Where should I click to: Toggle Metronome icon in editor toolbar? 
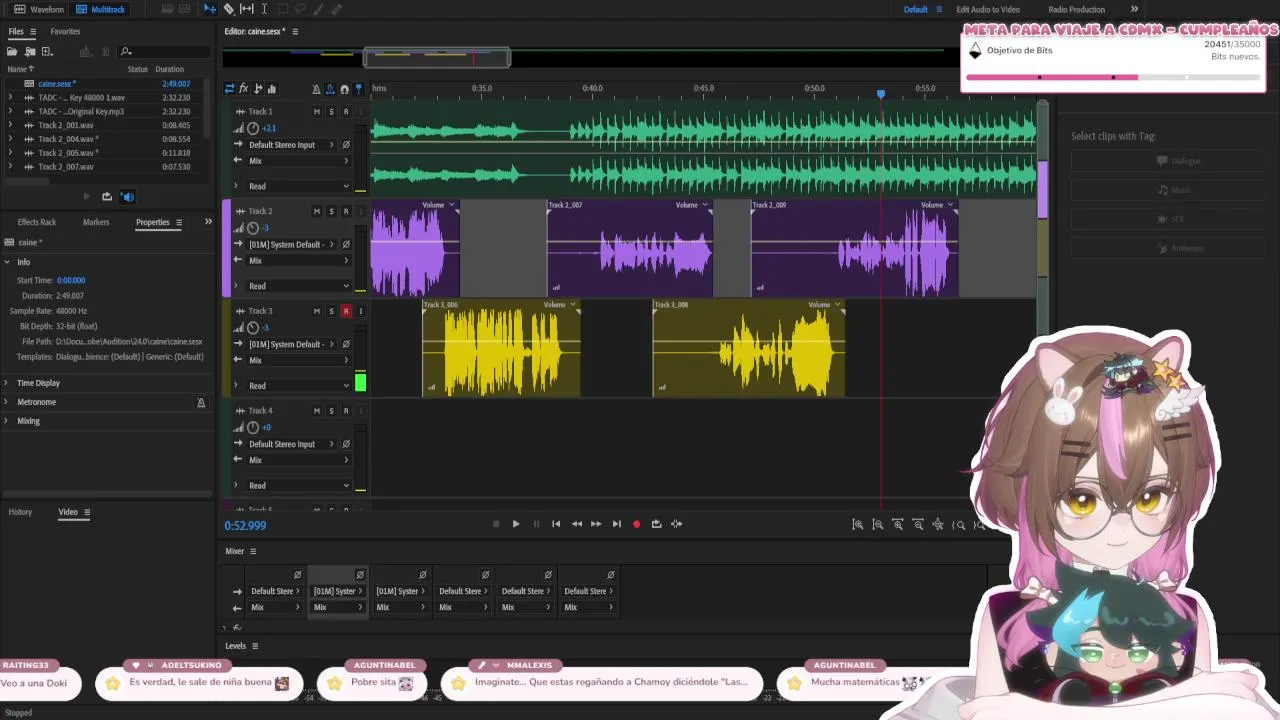(317, 89)
